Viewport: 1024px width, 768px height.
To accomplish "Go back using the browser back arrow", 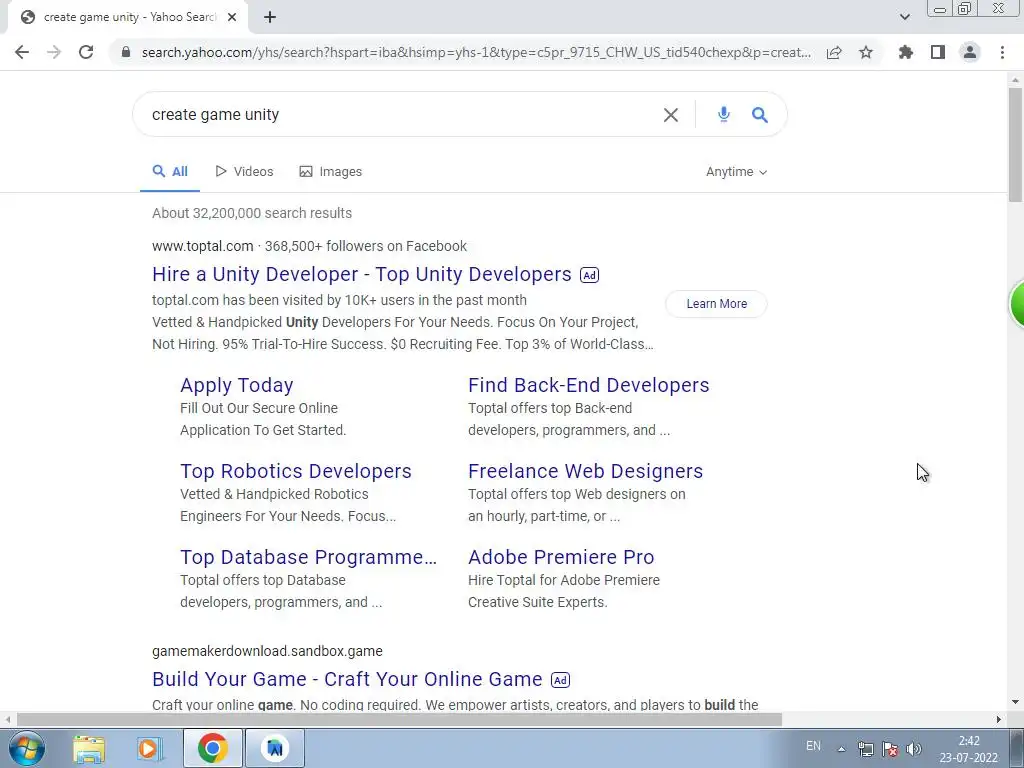I will (x=22, y=52).
